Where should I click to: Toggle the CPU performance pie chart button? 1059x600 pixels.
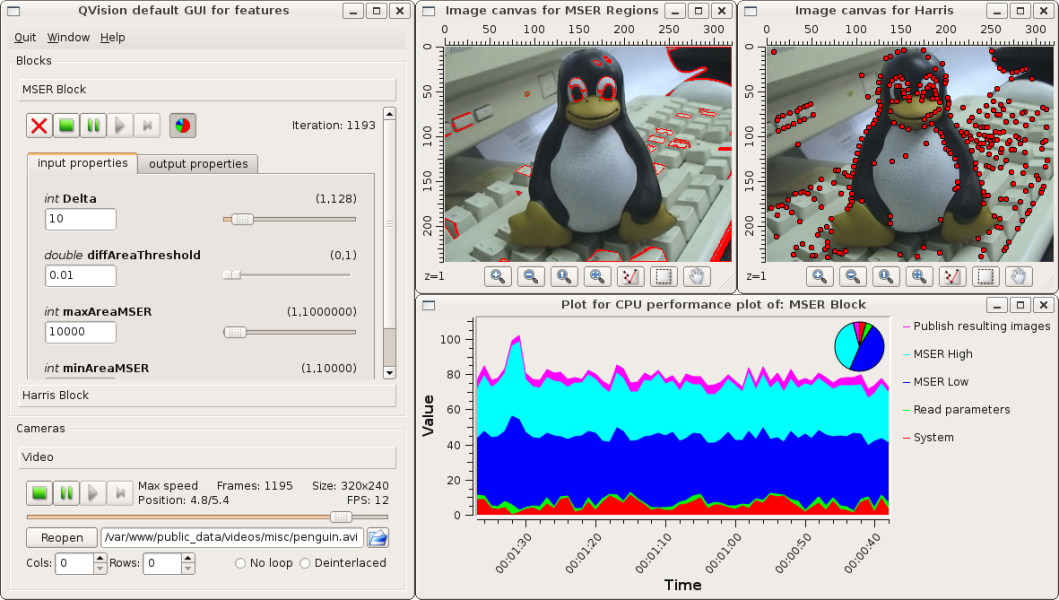pos(182,125)
